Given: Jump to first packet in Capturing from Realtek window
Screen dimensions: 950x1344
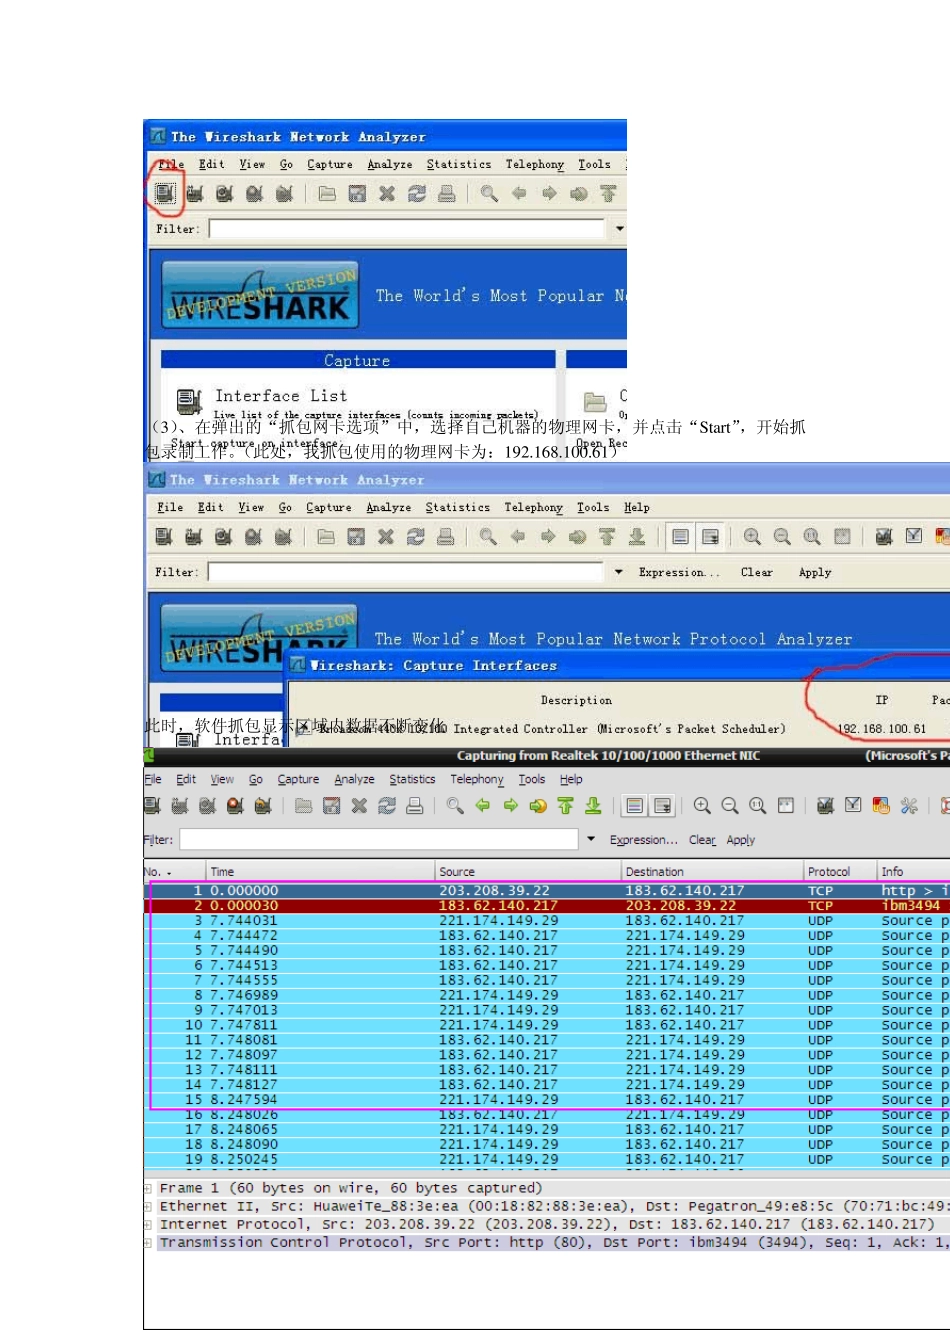Looking at the screenshot, I should coord(566,806).
